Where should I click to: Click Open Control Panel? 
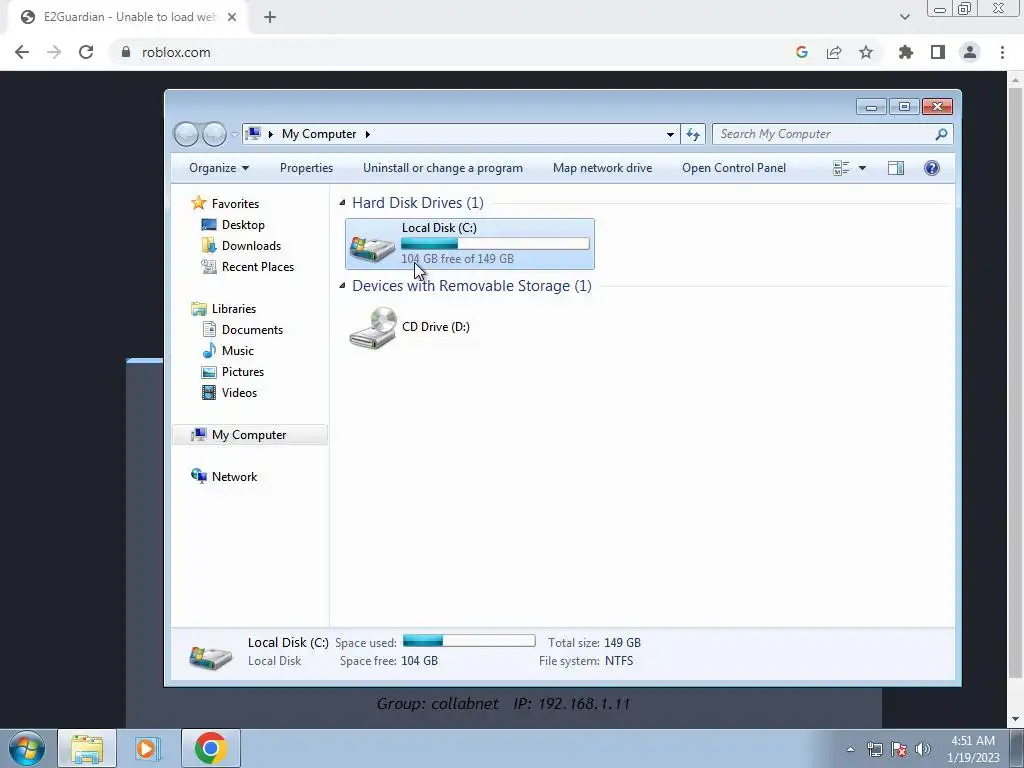coord(734,168)
